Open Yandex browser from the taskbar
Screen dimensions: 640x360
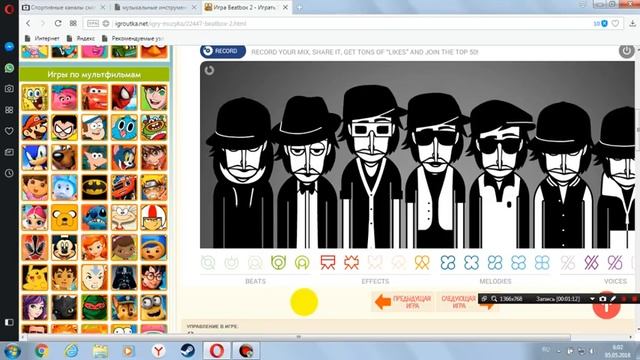tap(158, 351)
